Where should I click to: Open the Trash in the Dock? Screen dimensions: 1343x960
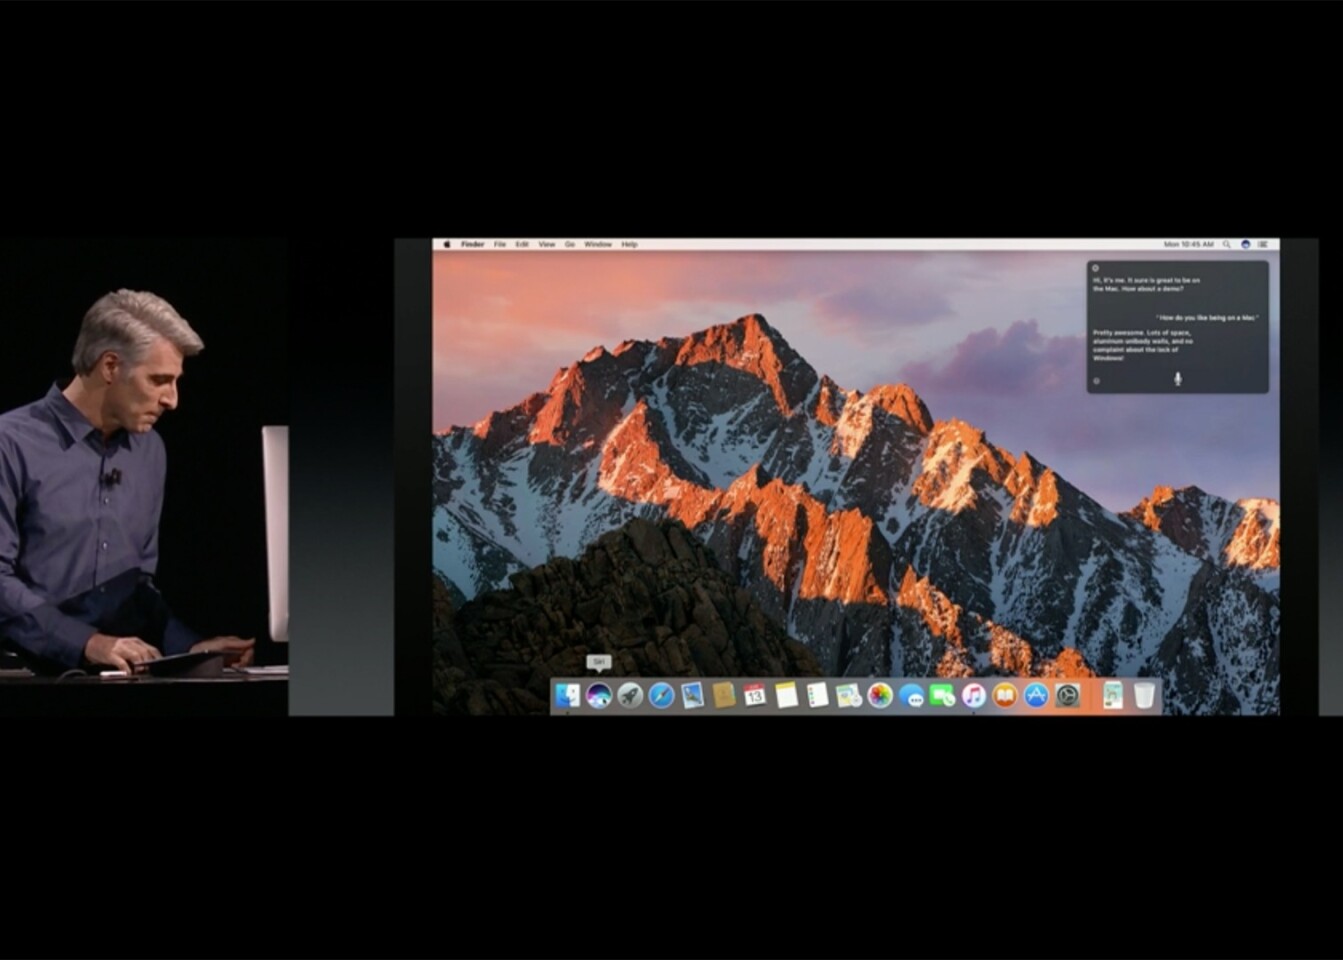tap(1144, 695)
